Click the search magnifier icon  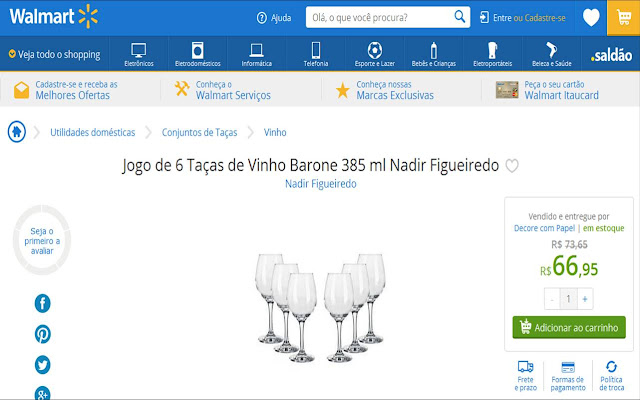tap(460, 17)
